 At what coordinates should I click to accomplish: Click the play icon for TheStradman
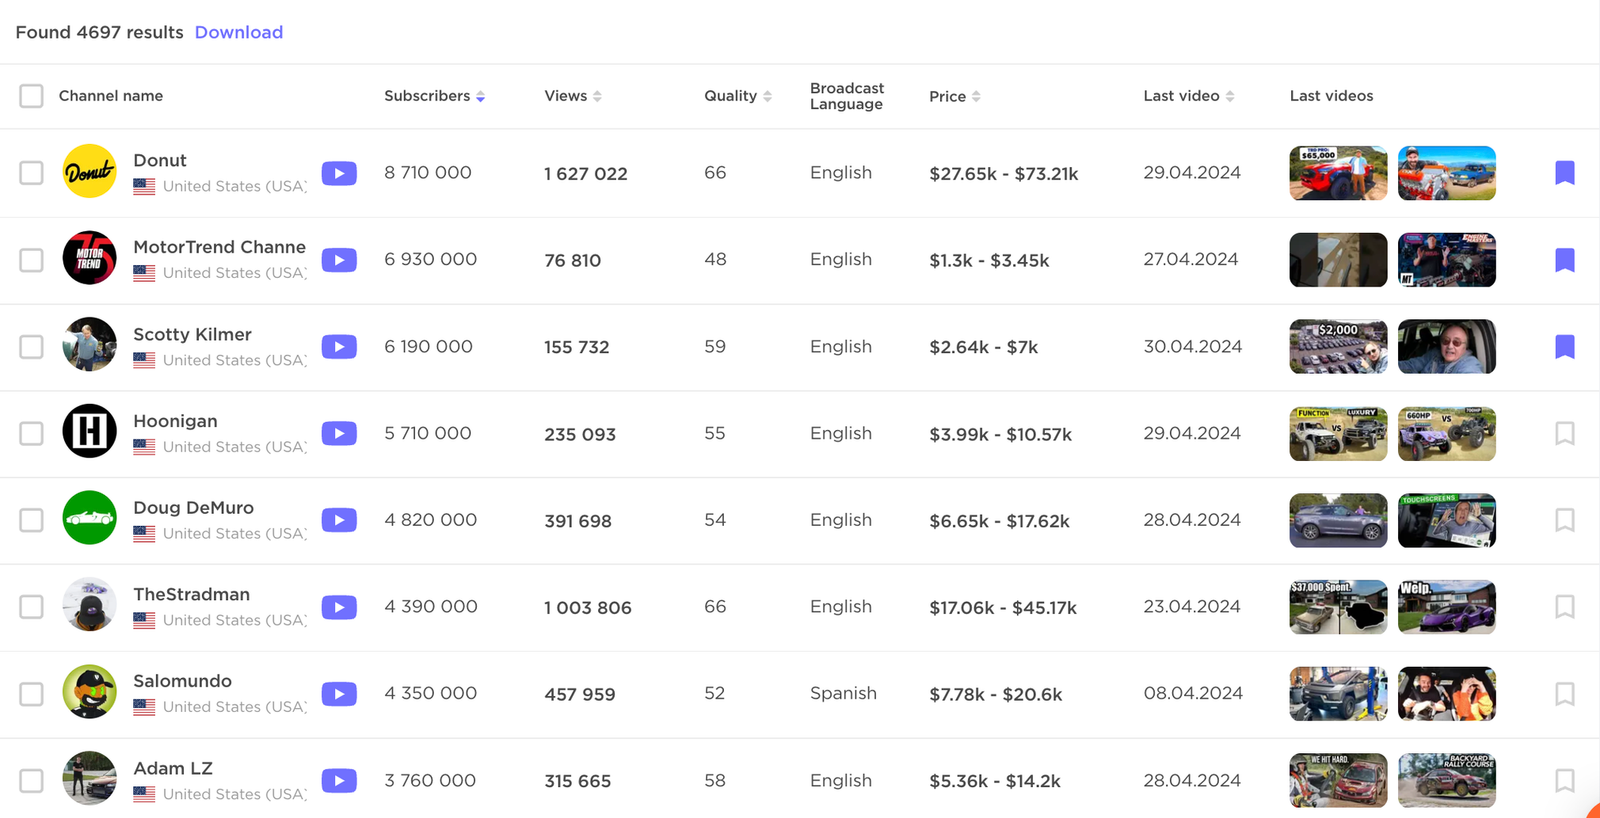(339, 607)
